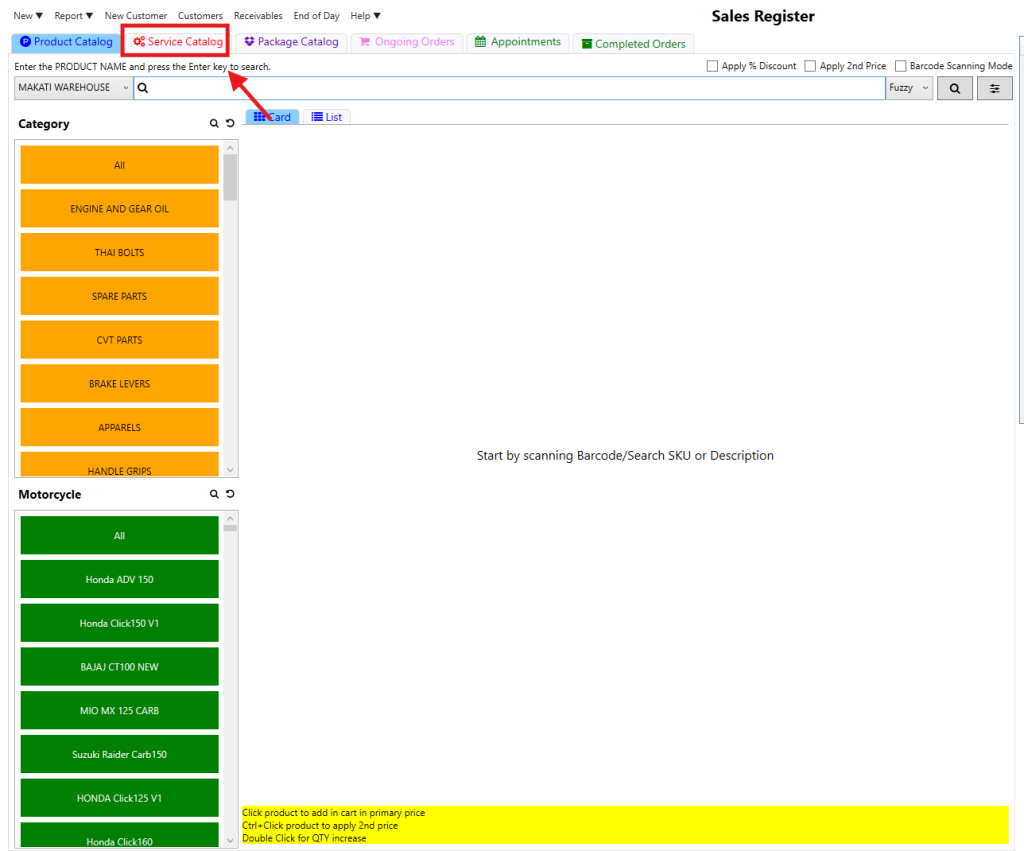Filter by Honda ADV 150 motorcycle
Image resolution: width=1024 pixels, height=851 pixels.
119,579
